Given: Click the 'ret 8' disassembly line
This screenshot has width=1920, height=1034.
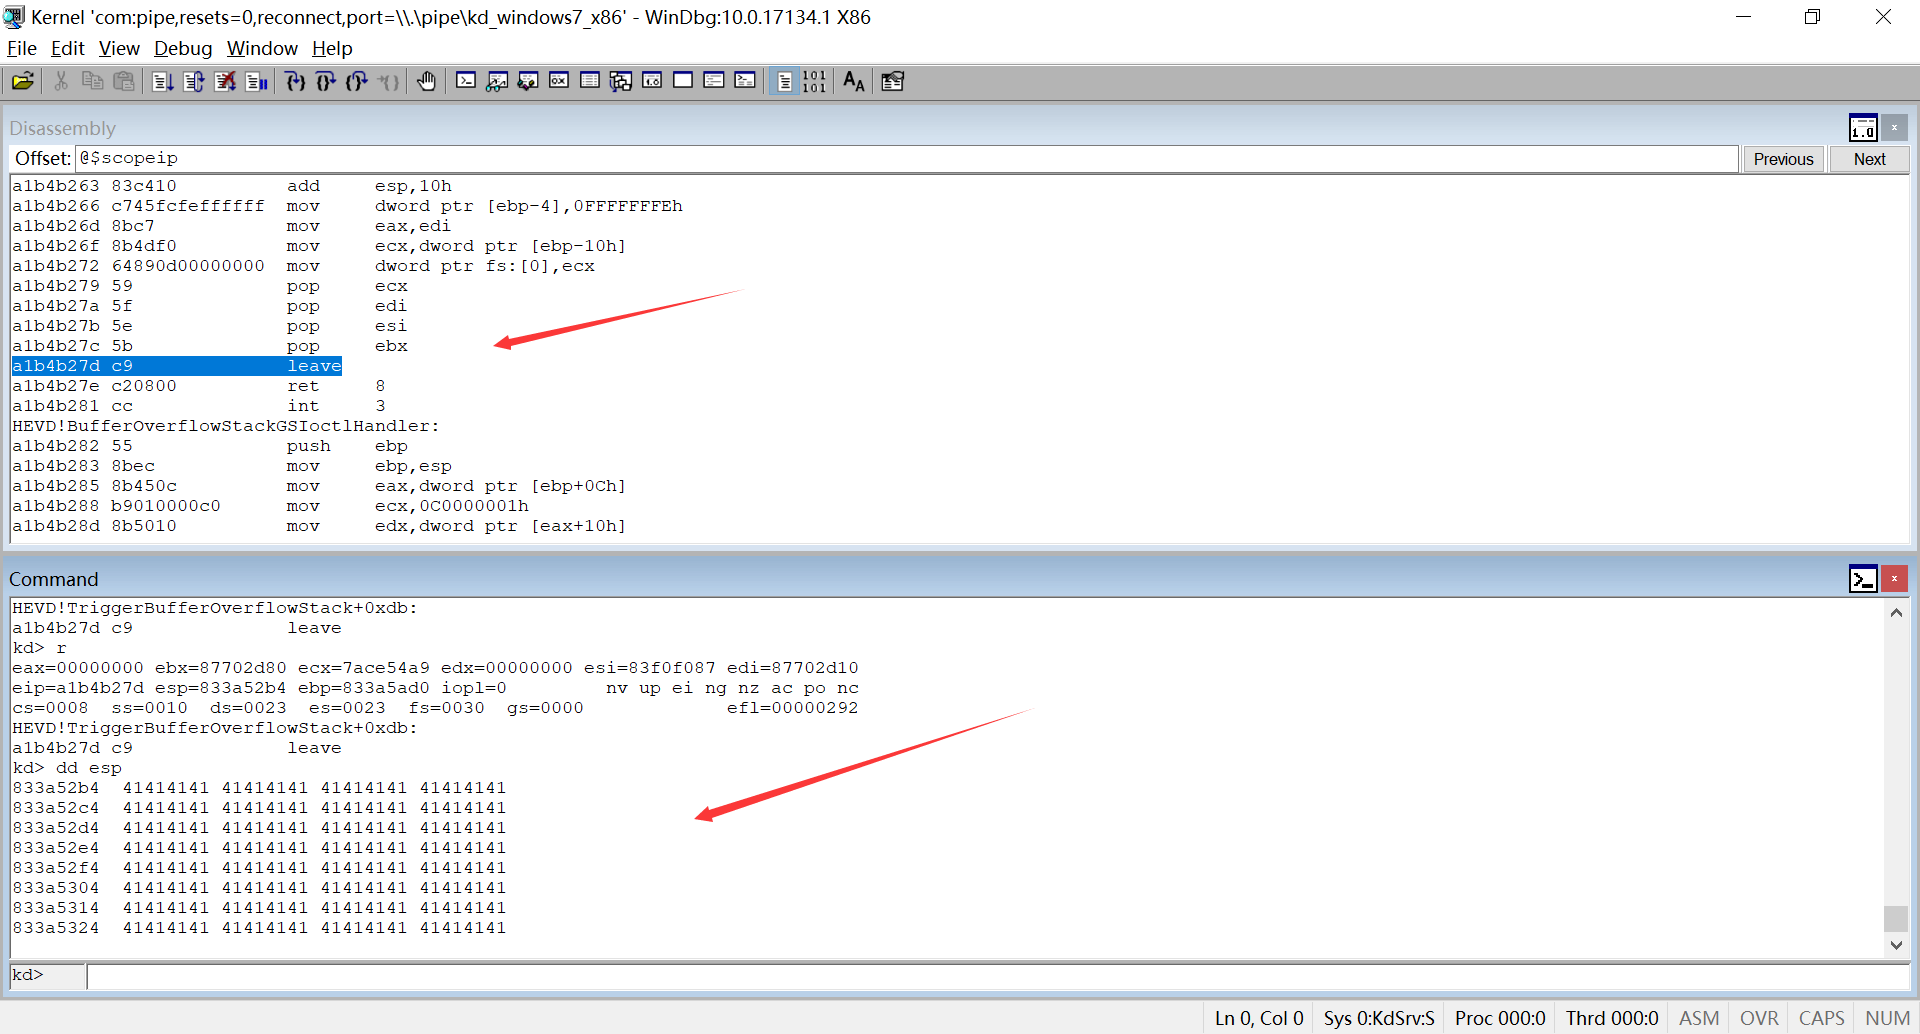Looking at the screenshot, I should point(199,386).
